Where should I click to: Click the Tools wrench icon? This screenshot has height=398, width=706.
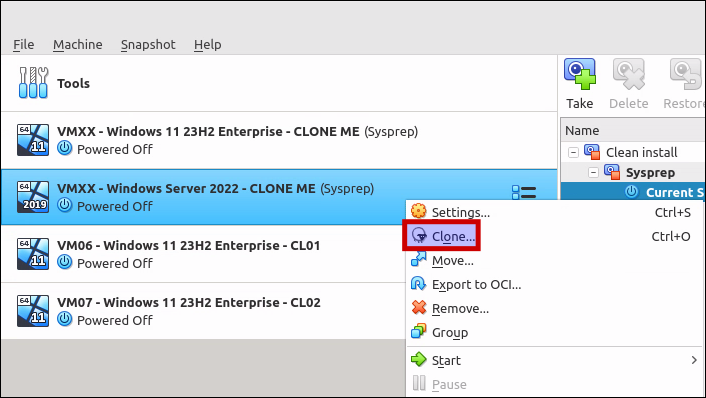click(x=33, y=83)
